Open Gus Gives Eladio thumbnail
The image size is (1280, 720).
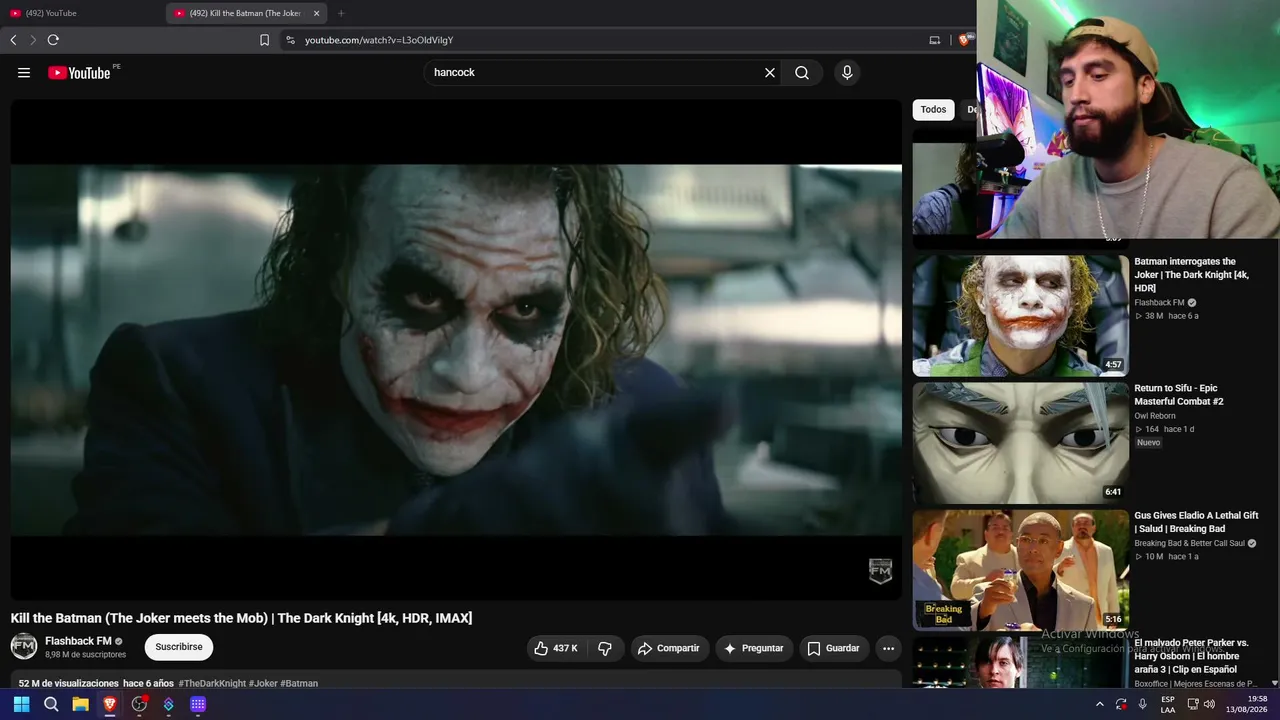coord(1021,570)
